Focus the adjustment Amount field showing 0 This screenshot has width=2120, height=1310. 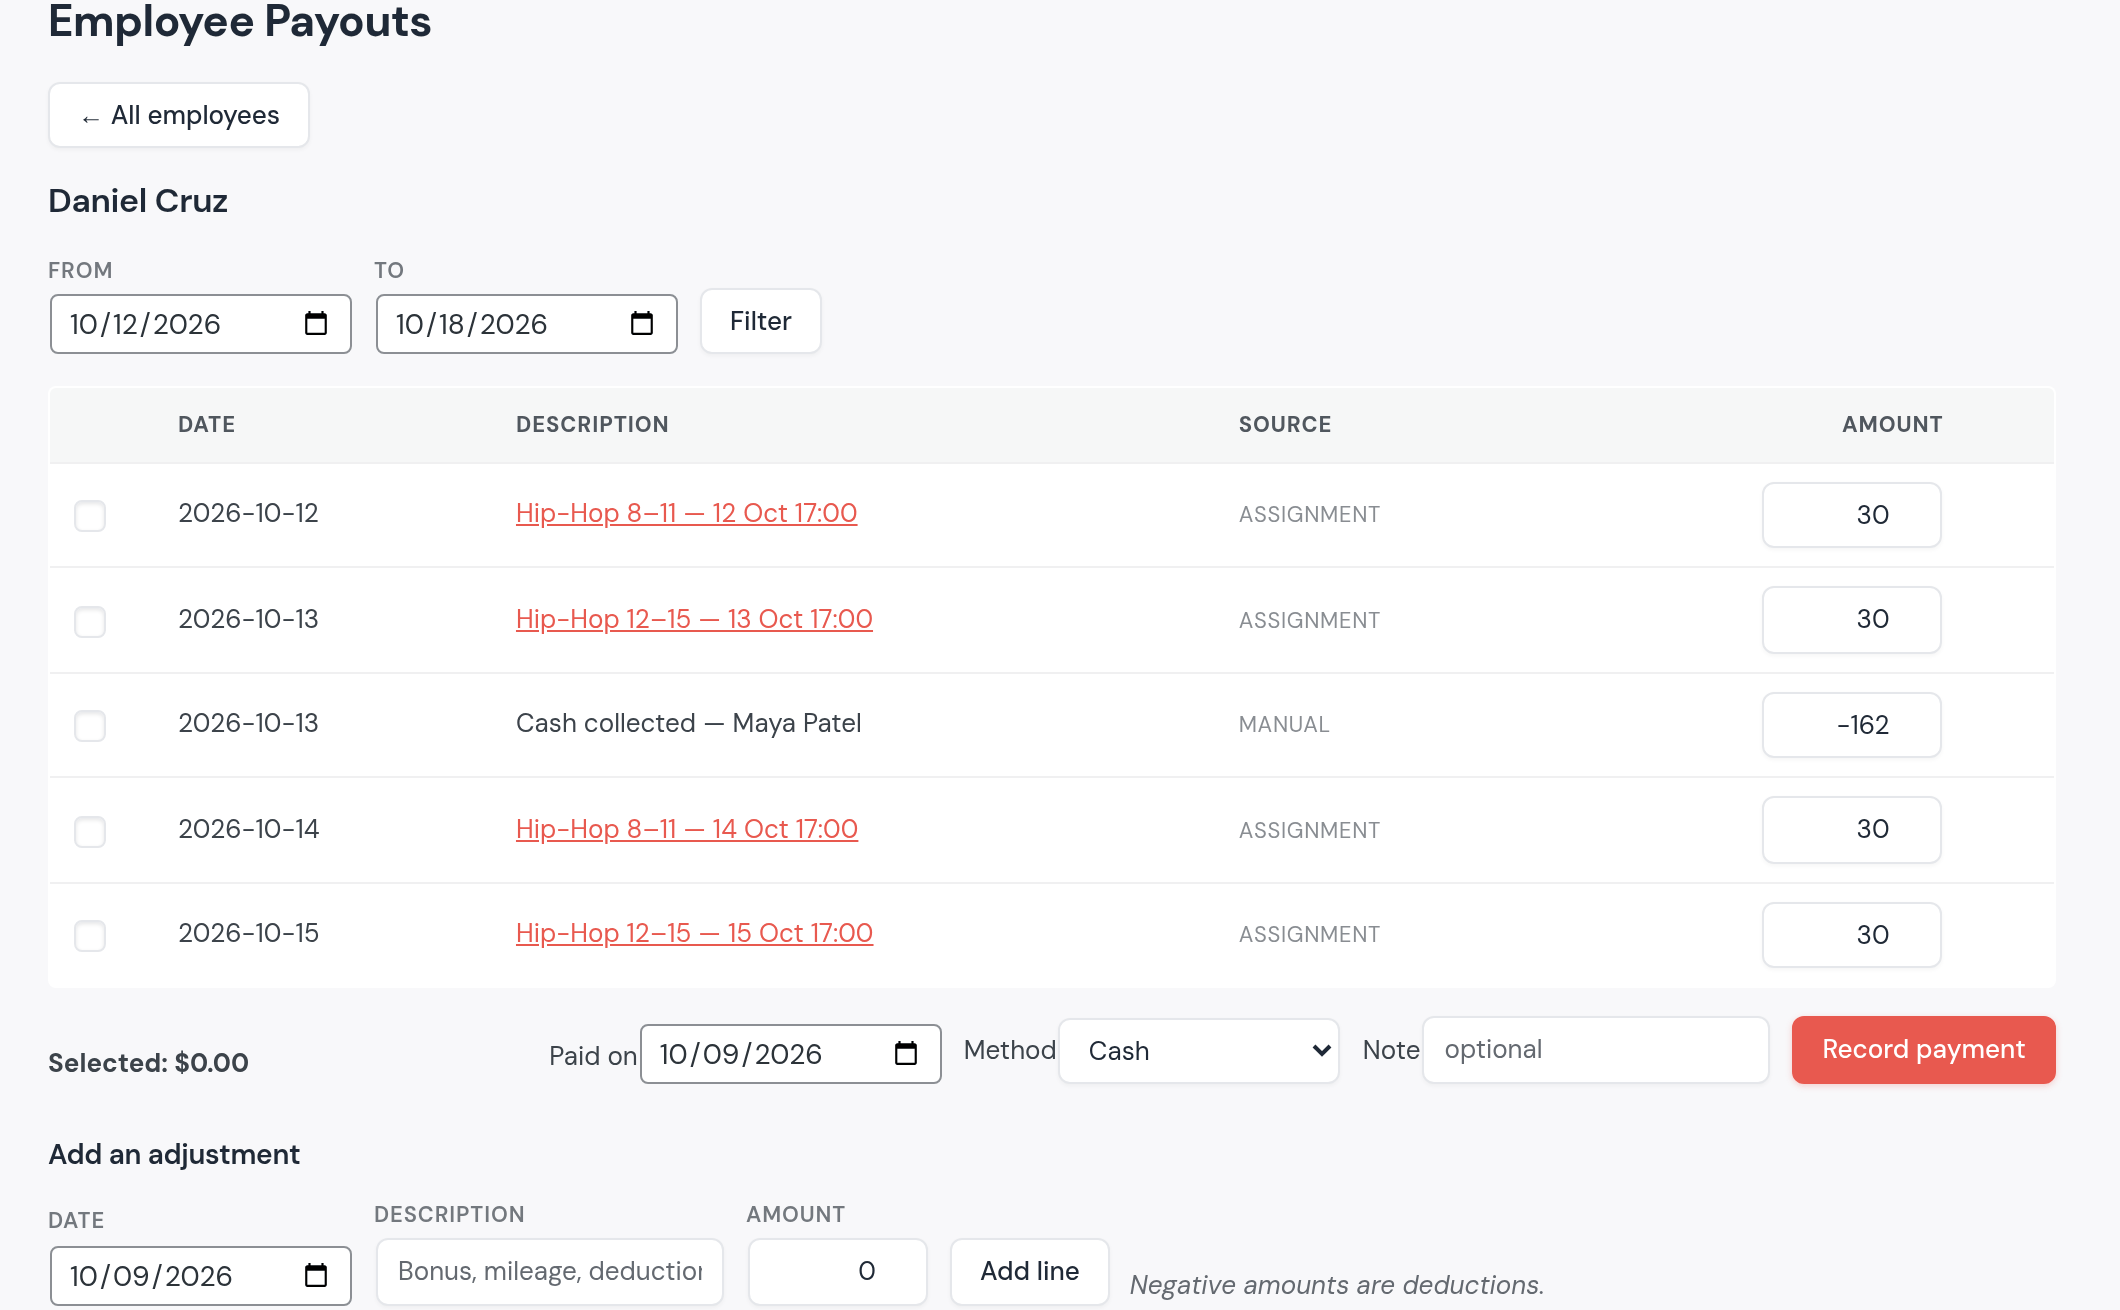[x=838, y=1271]
